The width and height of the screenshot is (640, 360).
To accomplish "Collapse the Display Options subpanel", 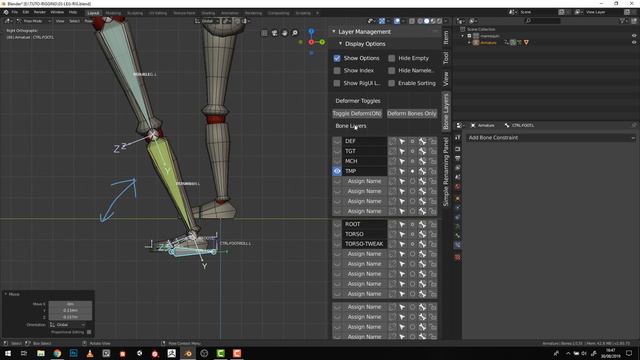I will point(340,44).
